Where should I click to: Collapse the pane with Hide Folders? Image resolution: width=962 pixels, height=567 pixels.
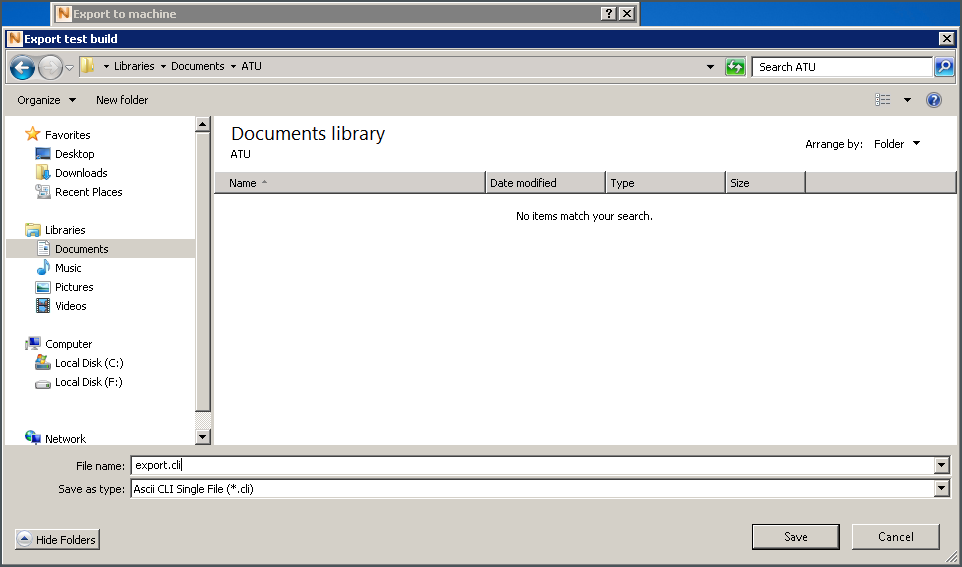click(x=57, y=539)
